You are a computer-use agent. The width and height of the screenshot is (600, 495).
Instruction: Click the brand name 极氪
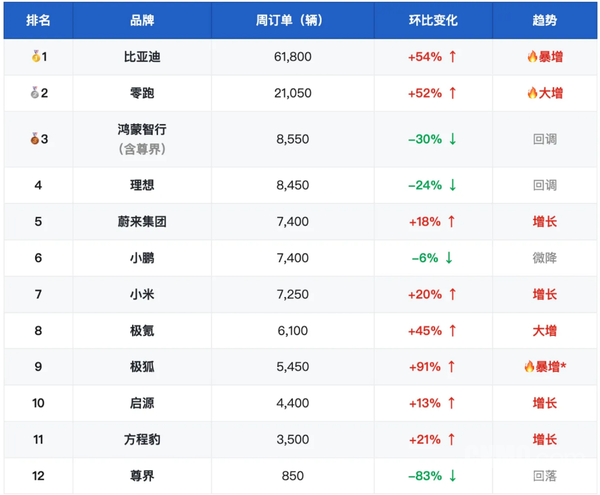coord(142,331)
